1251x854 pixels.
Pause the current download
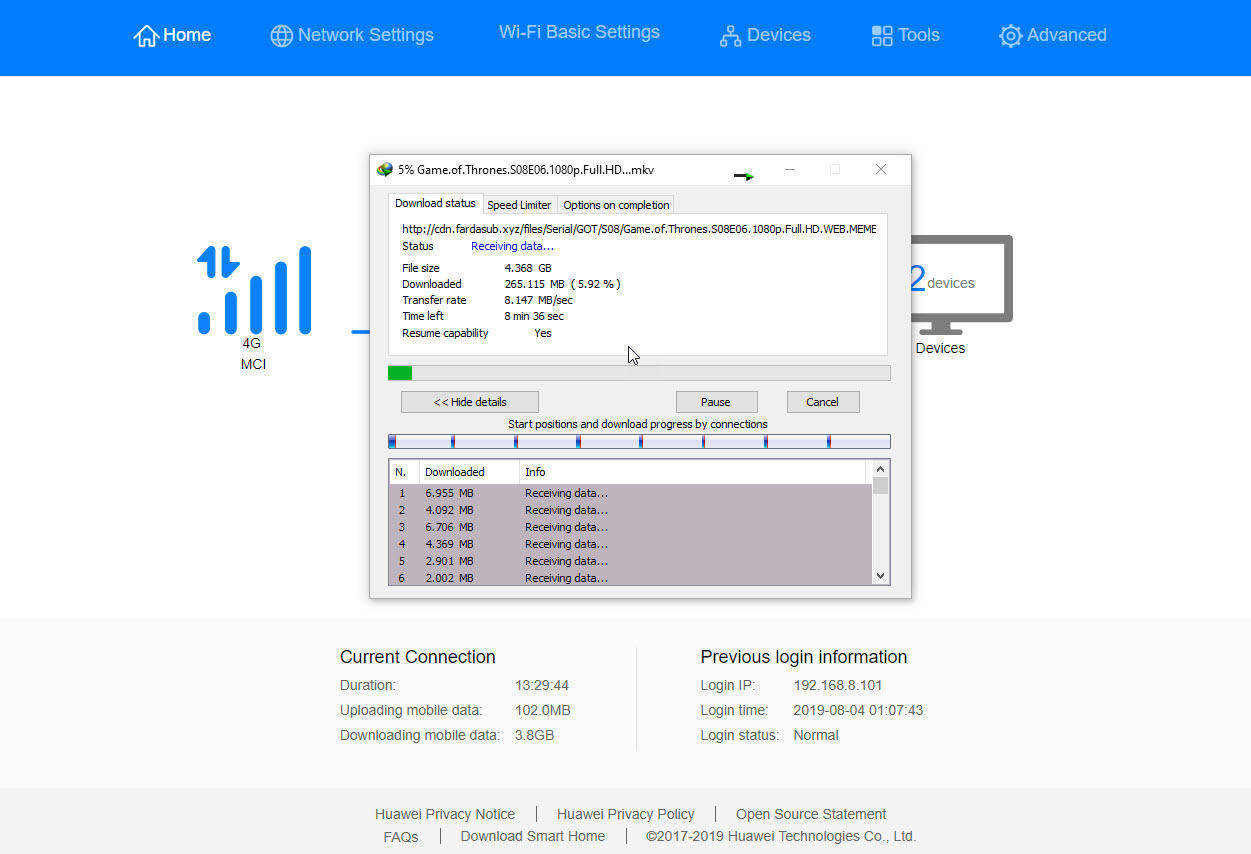716,402
